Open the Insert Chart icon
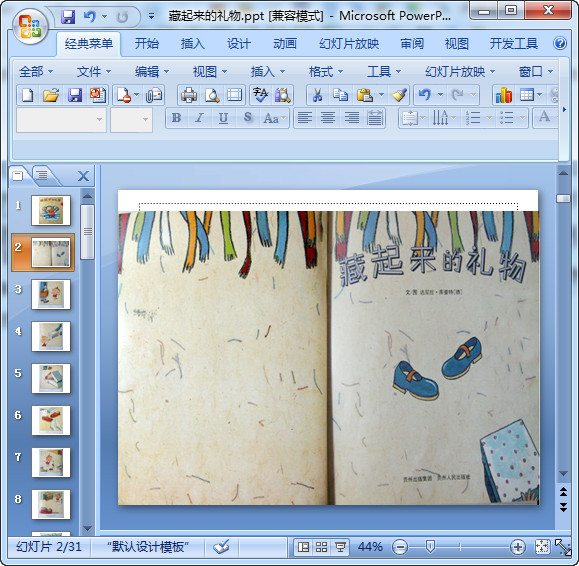The width and height of the screenshot is (579, 566). tap(504, 95)
